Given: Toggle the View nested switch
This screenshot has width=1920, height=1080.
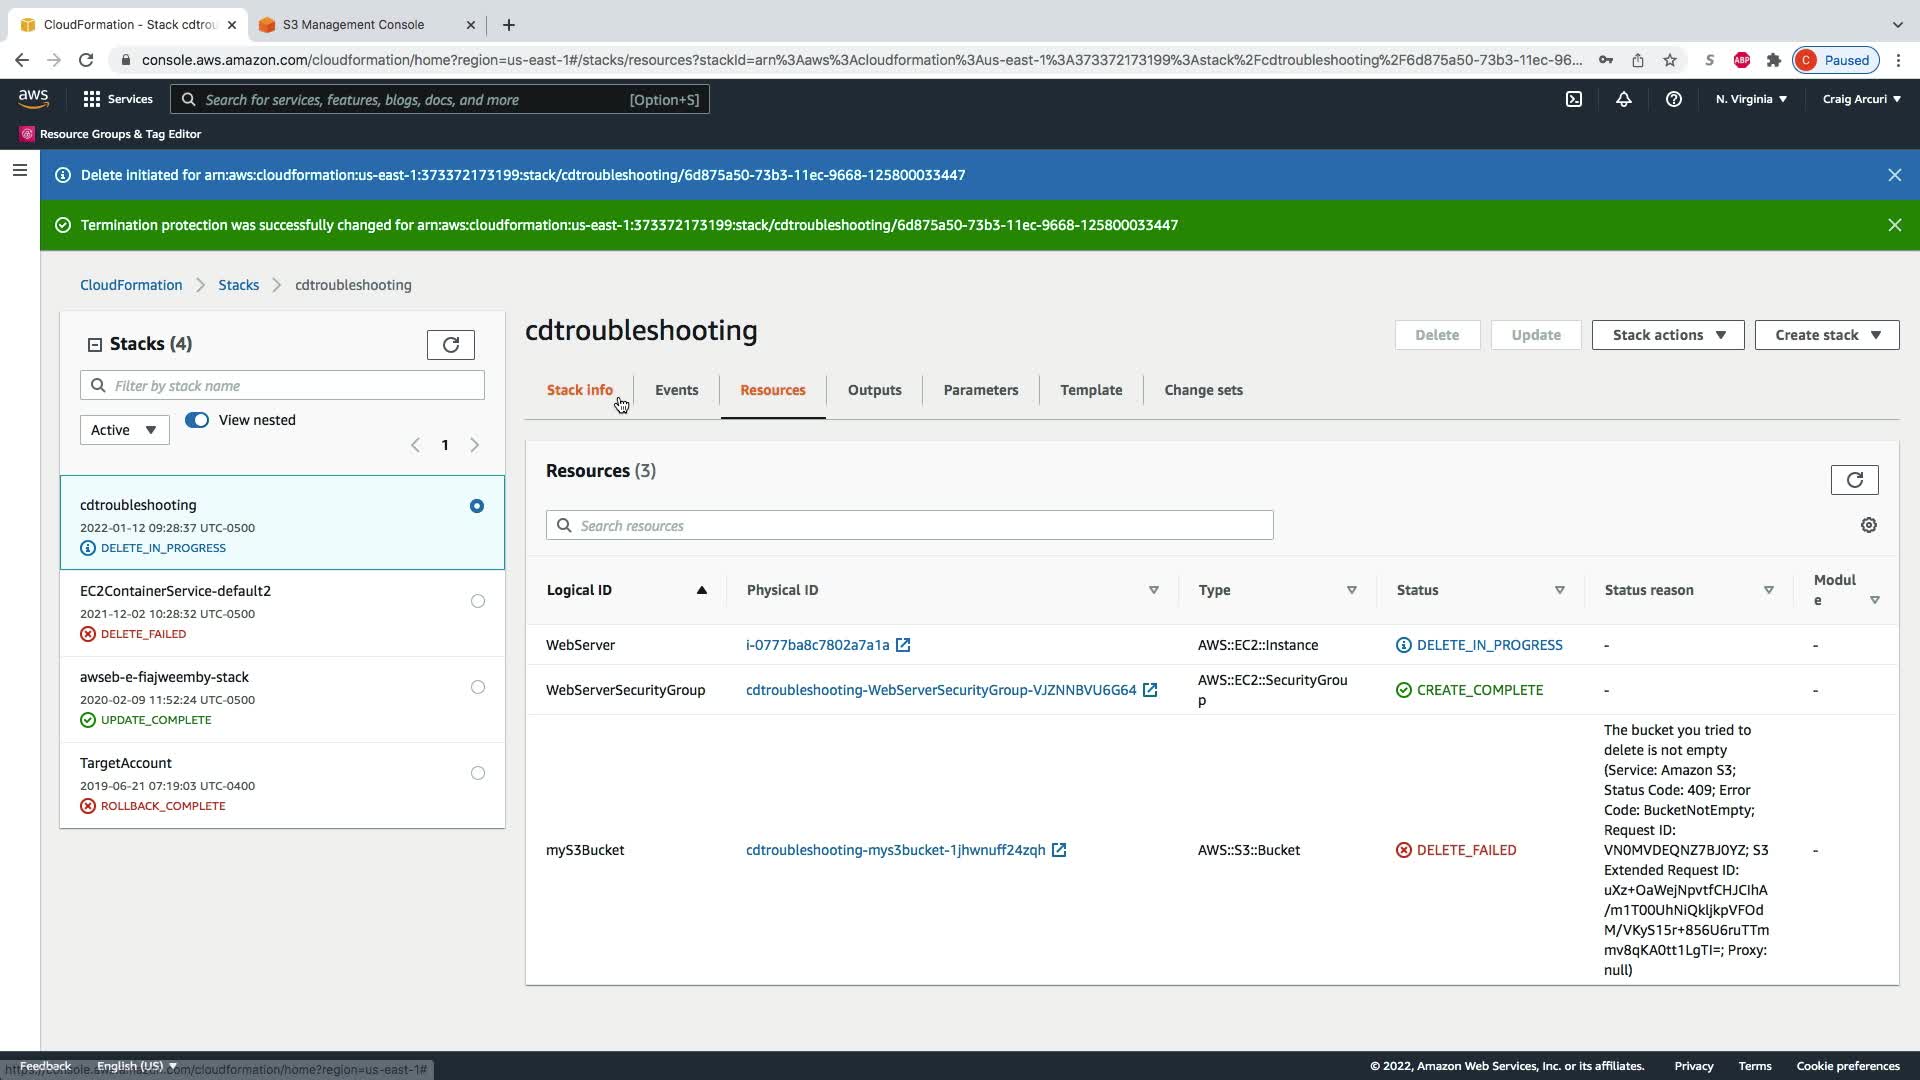Looking at the screenshot, I should pos(197,420).
